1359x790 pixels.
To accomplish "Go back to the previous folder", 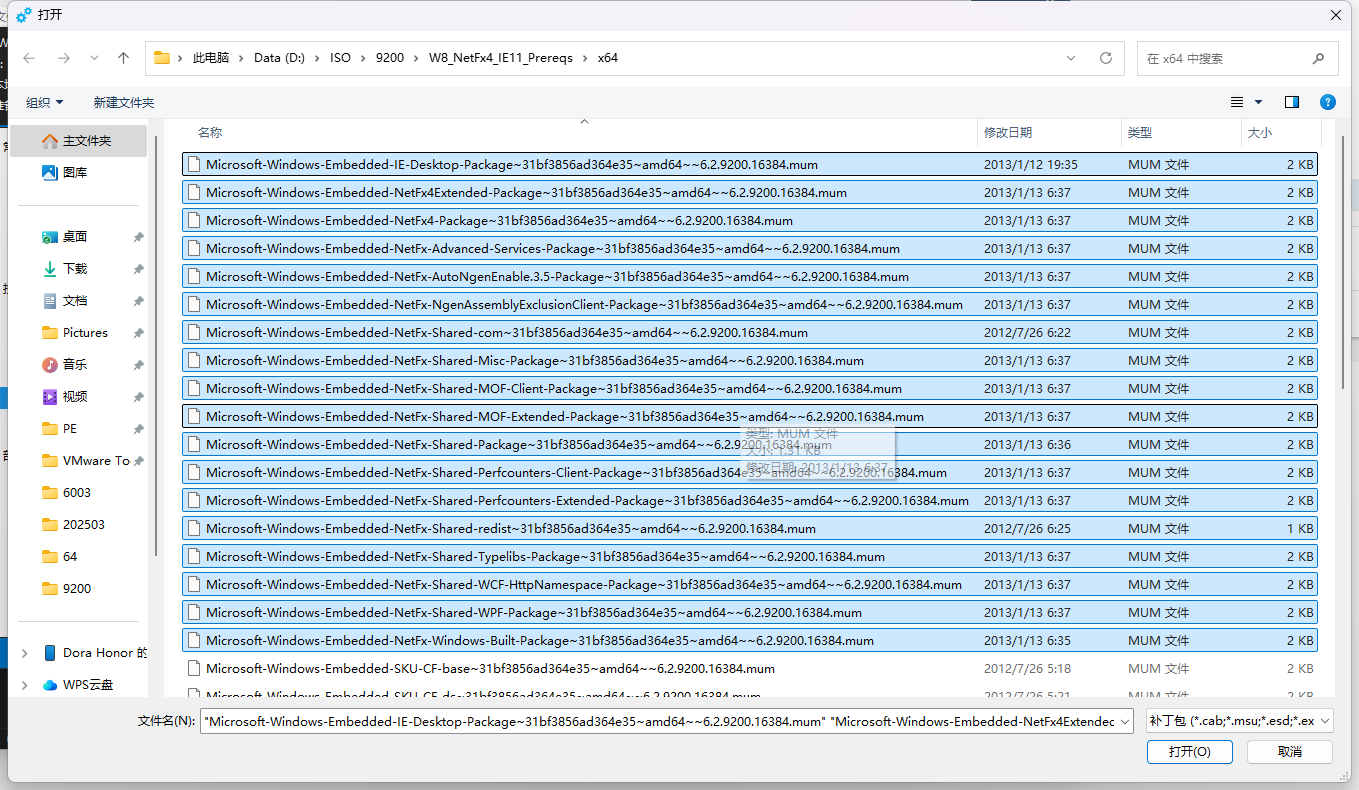I will tap(29, 58).
